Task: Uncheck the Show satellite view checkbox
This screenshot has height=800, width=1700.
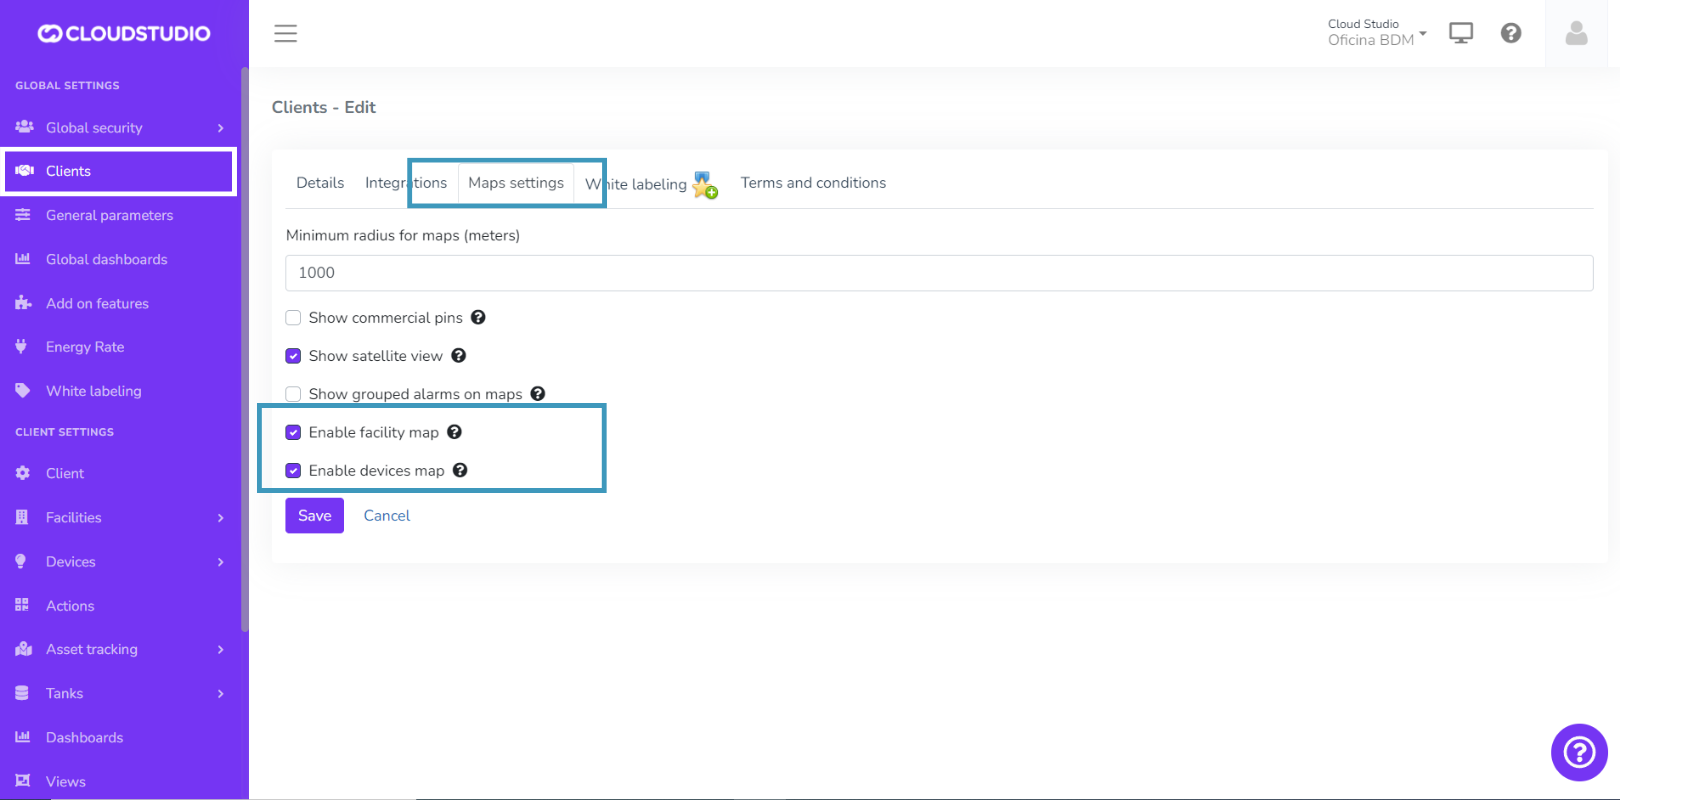Action: 293,356
